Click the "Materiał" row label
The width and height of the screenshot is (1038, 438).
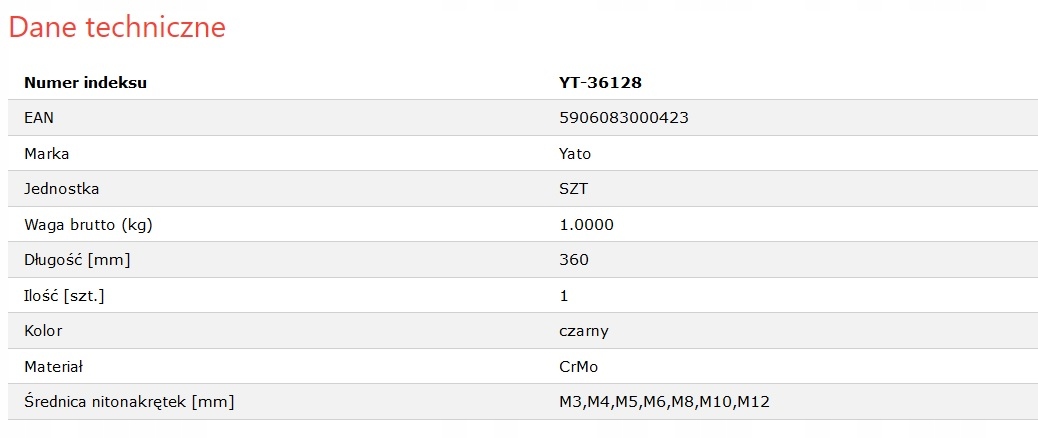point(54,367)
